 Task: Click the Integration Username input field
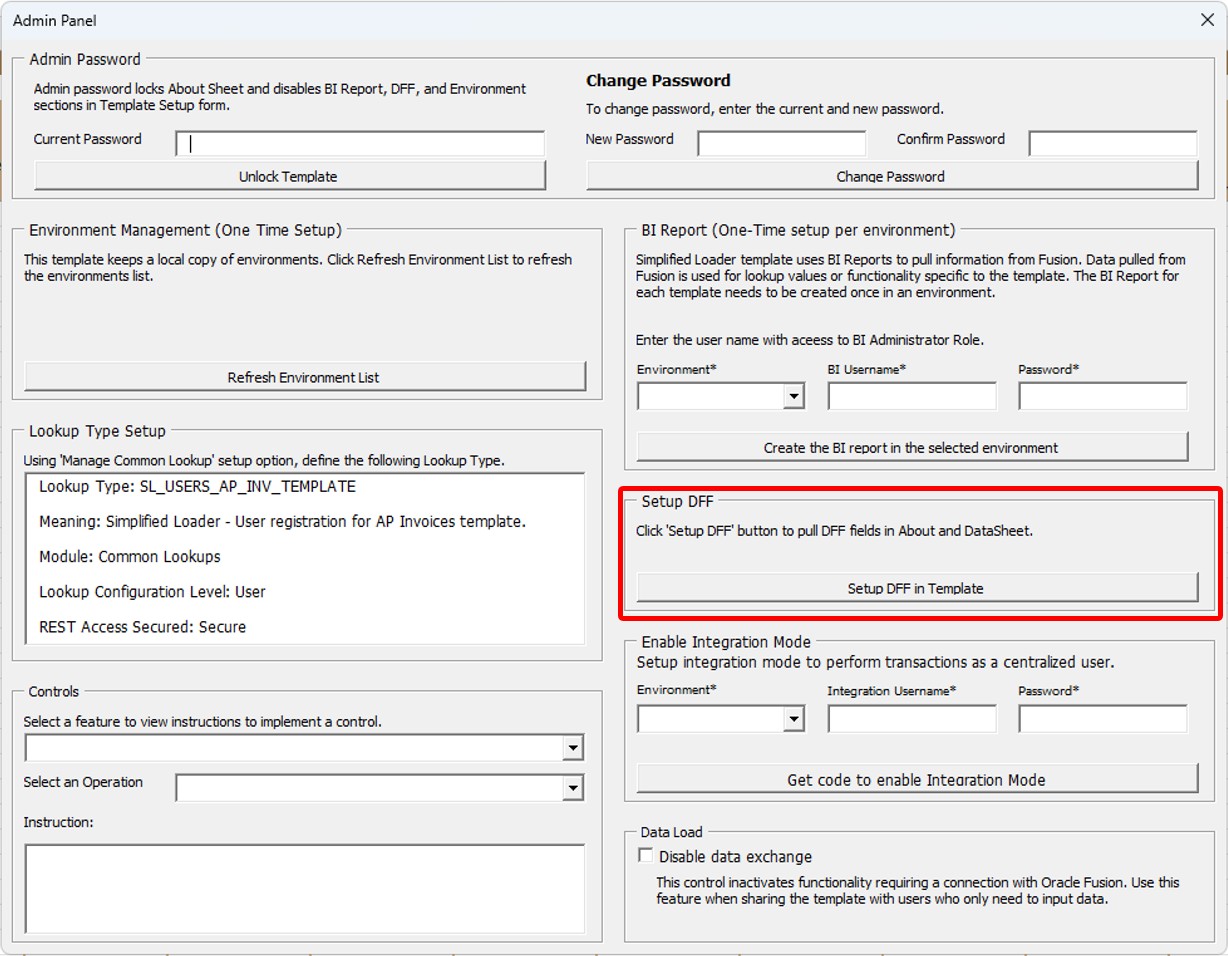[x=912, y=718]
